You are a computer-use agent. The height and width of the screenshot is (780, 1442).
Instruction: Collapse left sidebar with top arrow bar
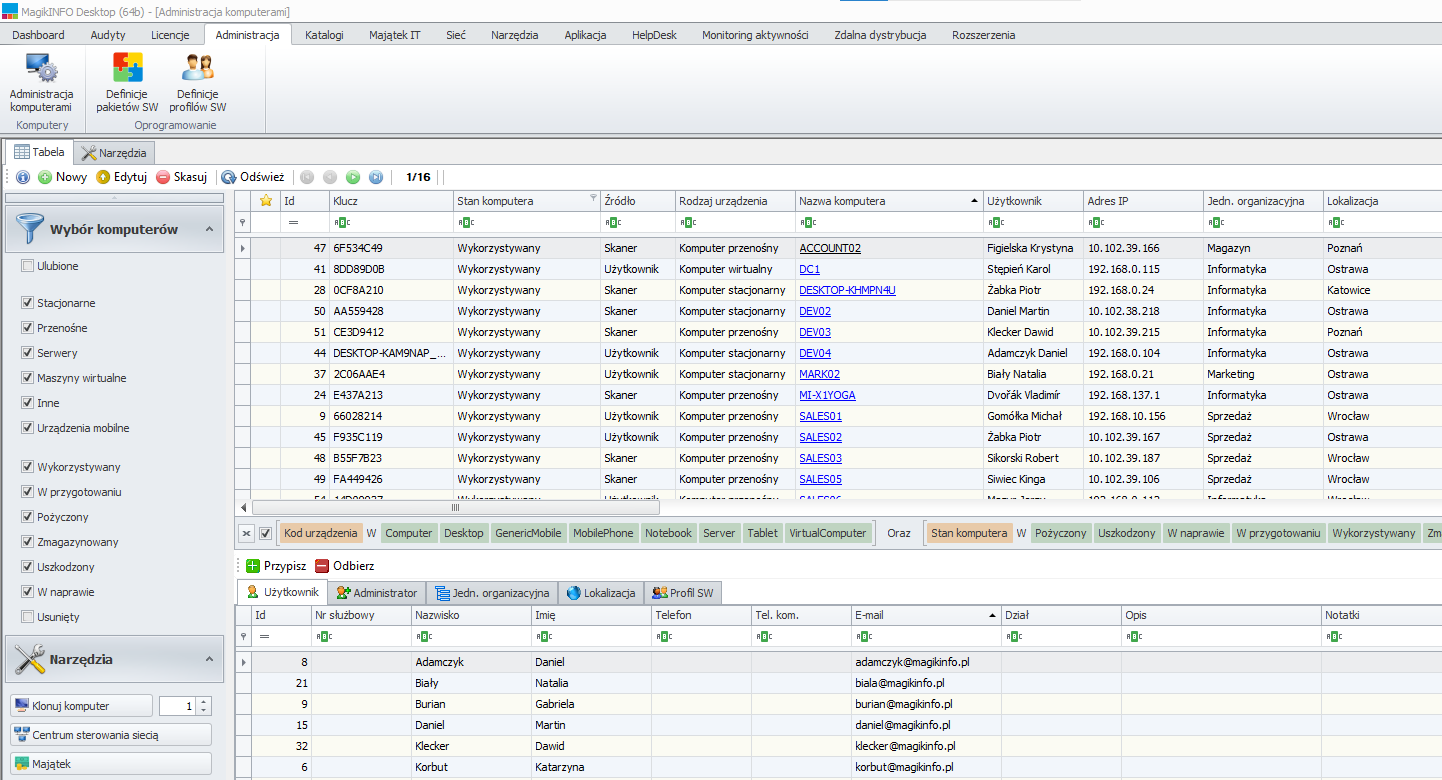click(x=115, y=197)
